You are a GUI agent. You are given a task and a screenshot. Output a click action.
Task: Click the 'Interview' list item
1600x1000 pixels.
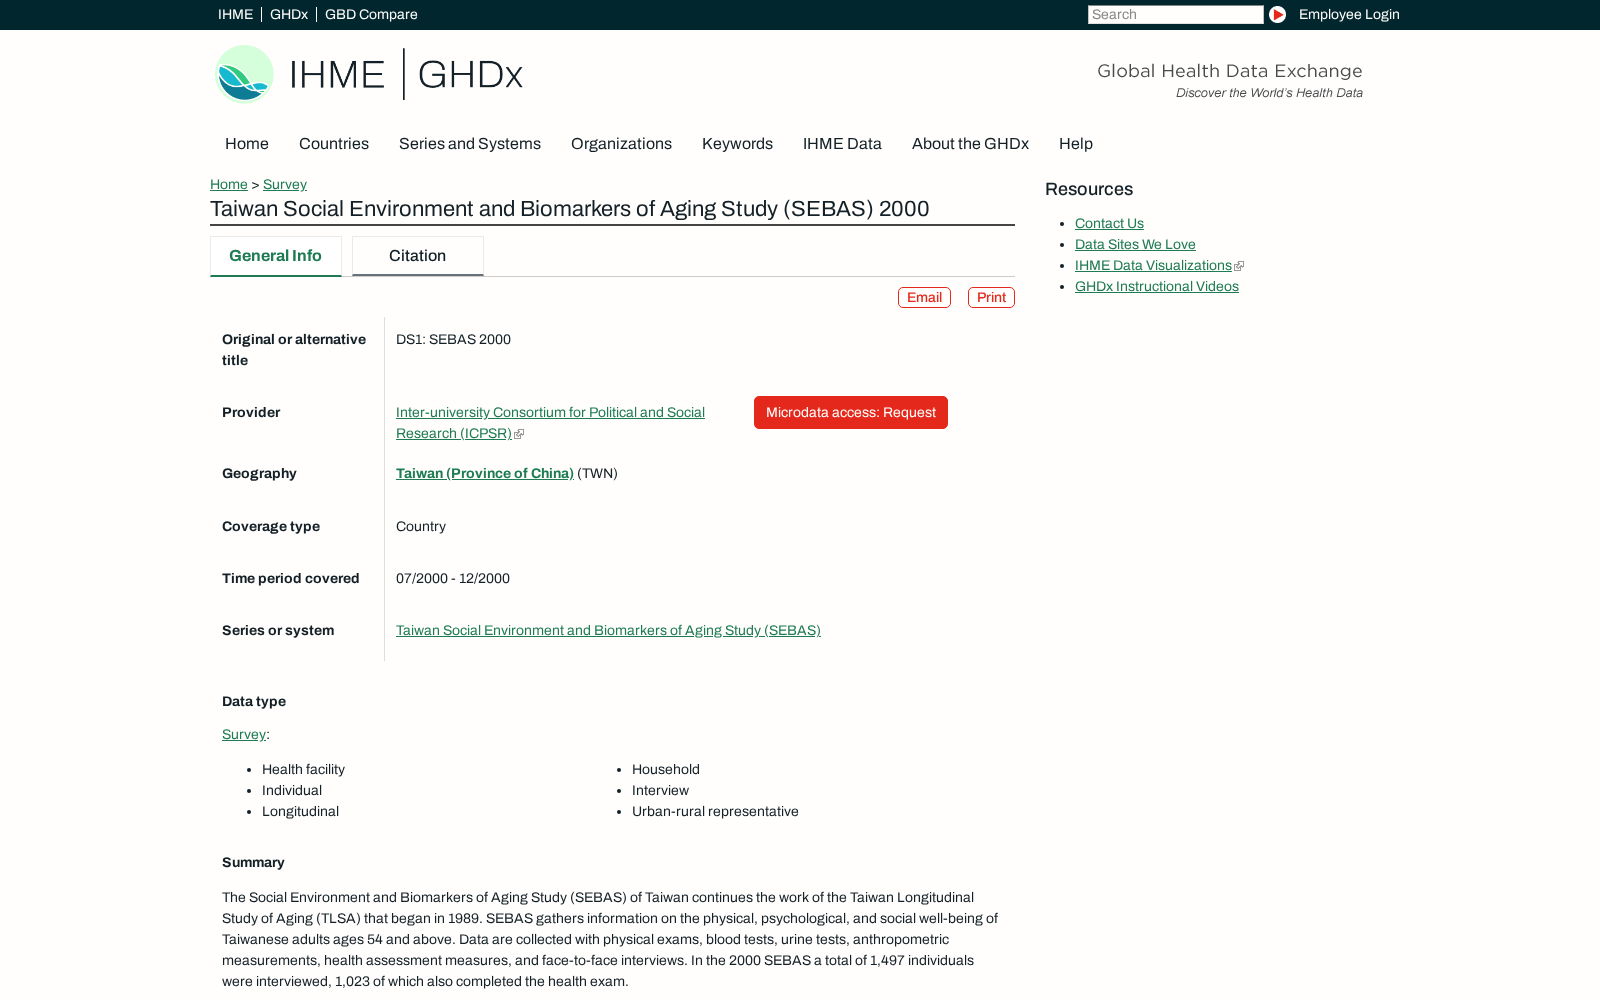pos(660,791)
